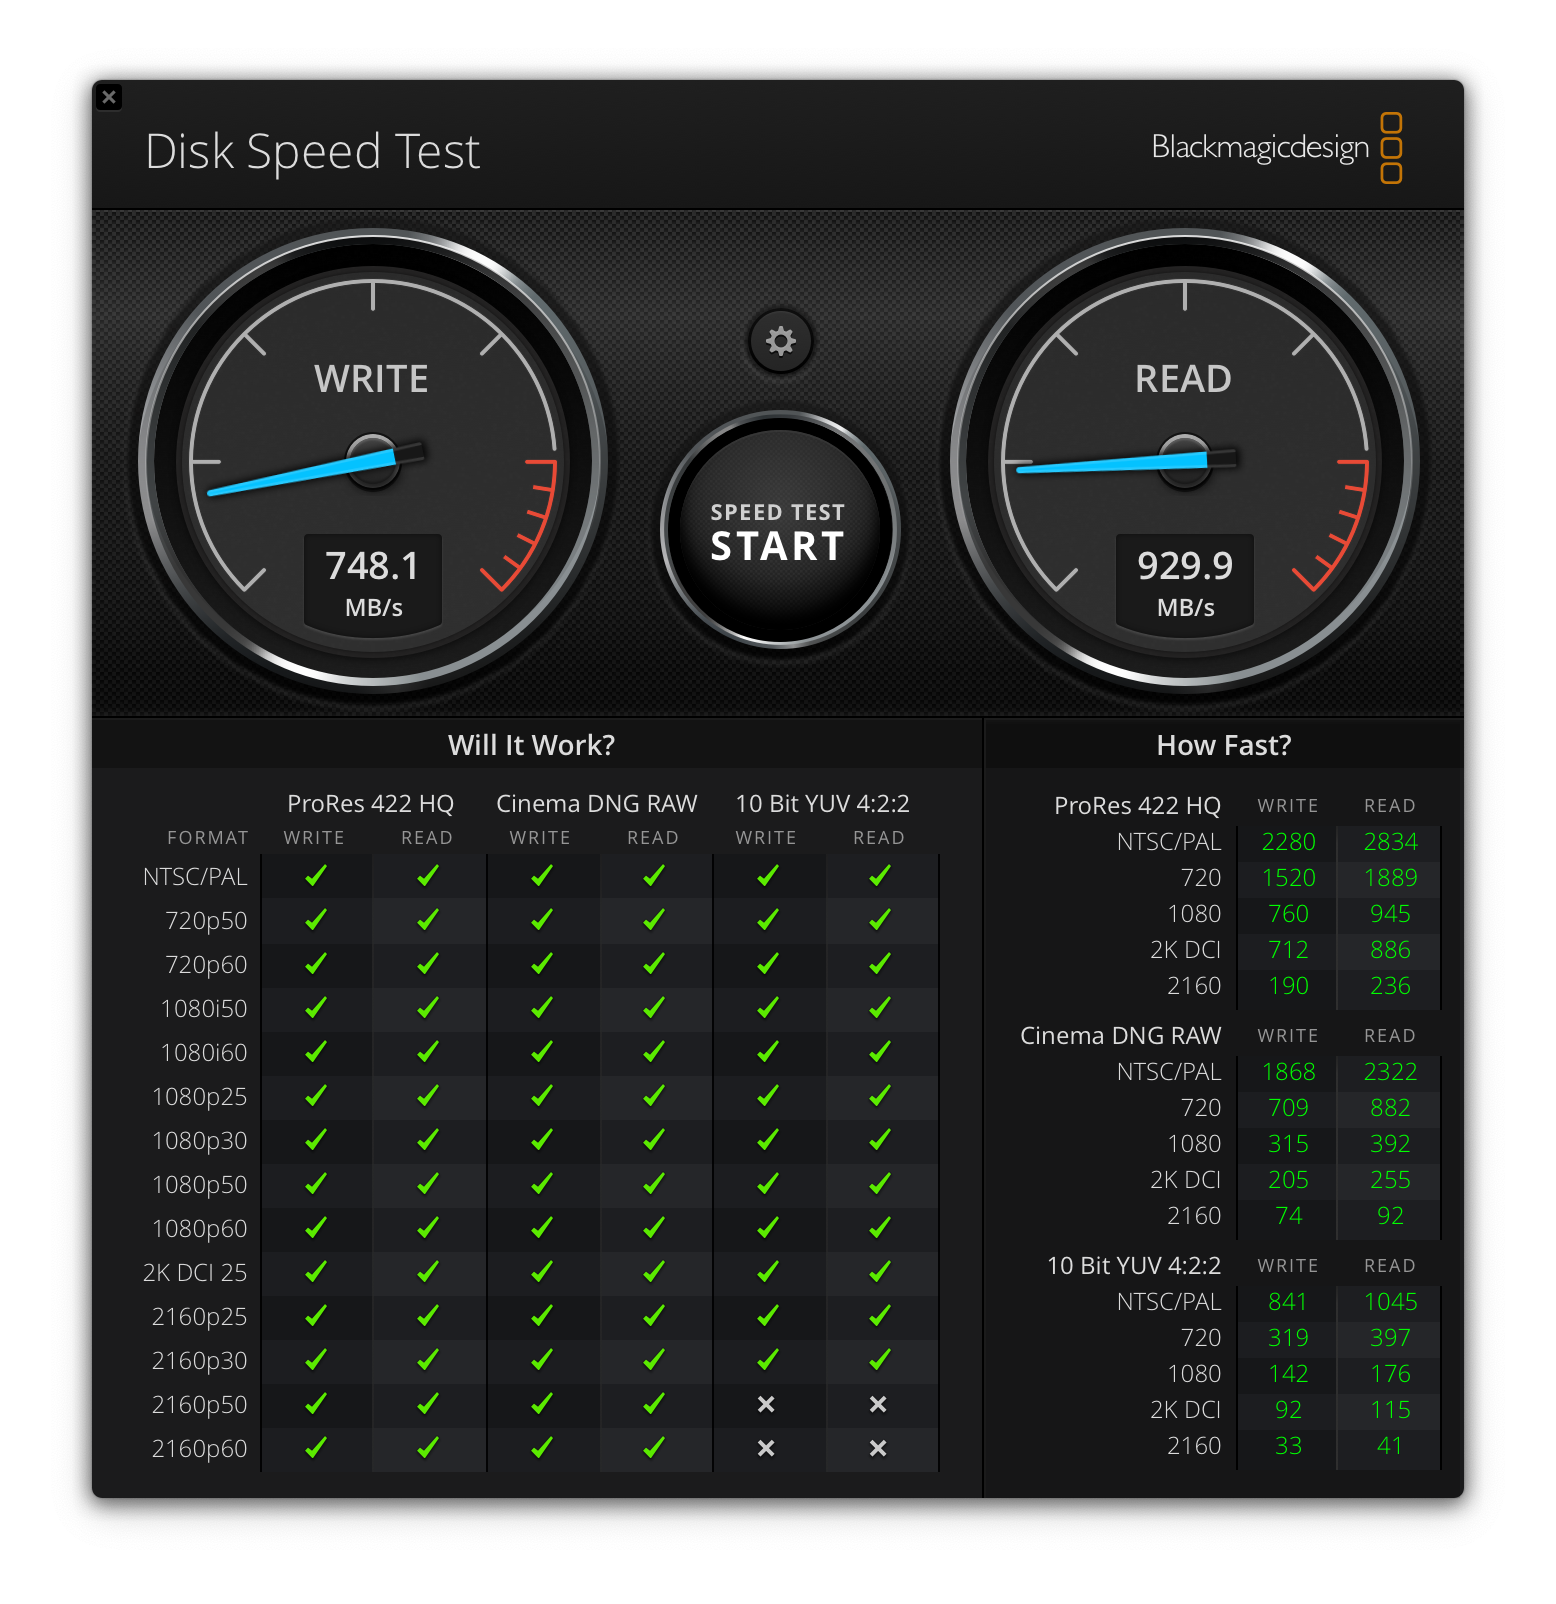1556x1604 pixels.
Task: Click 1080p50 Cinema DNG write checkmark
Action: click(542, 1184)
